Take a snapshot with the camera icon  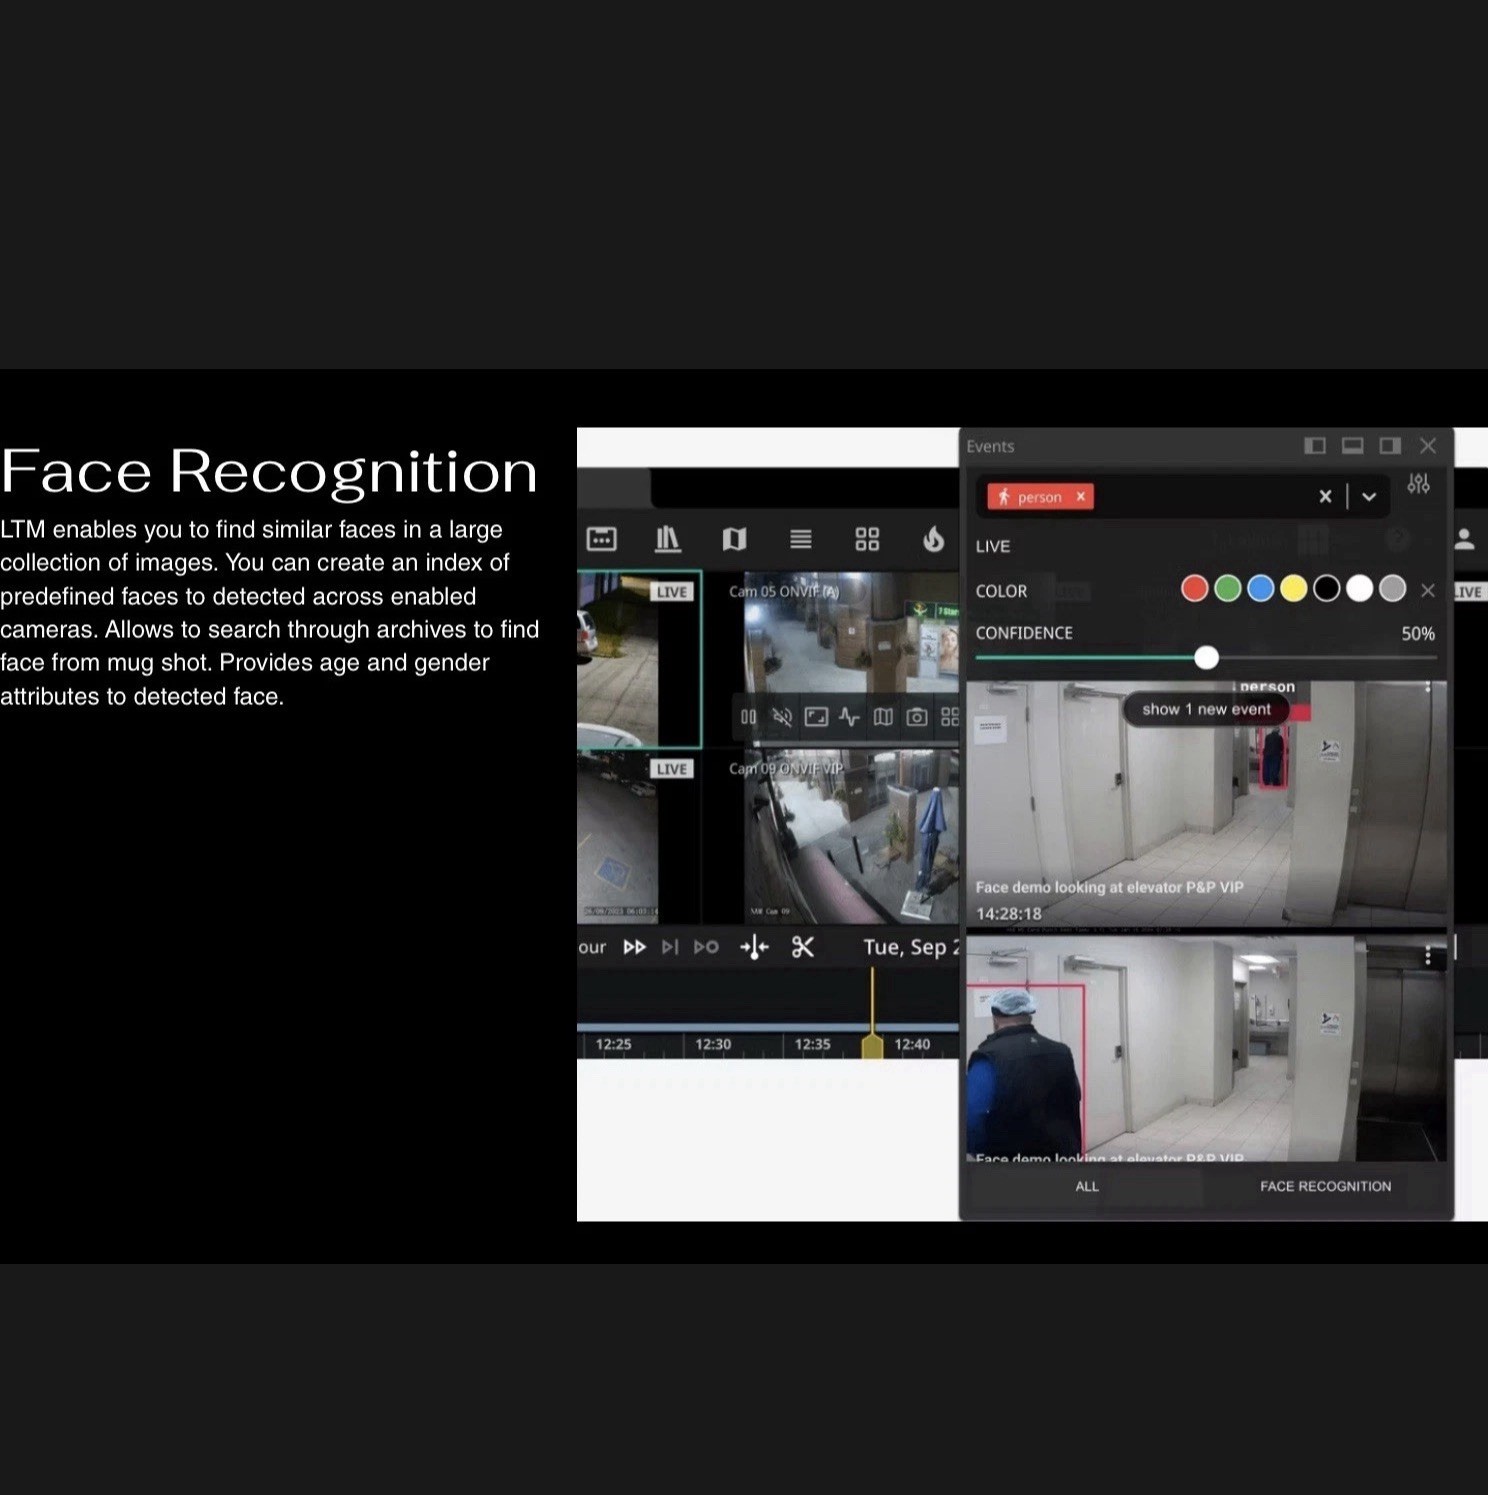pyautogui.click(x=917, y=717)
